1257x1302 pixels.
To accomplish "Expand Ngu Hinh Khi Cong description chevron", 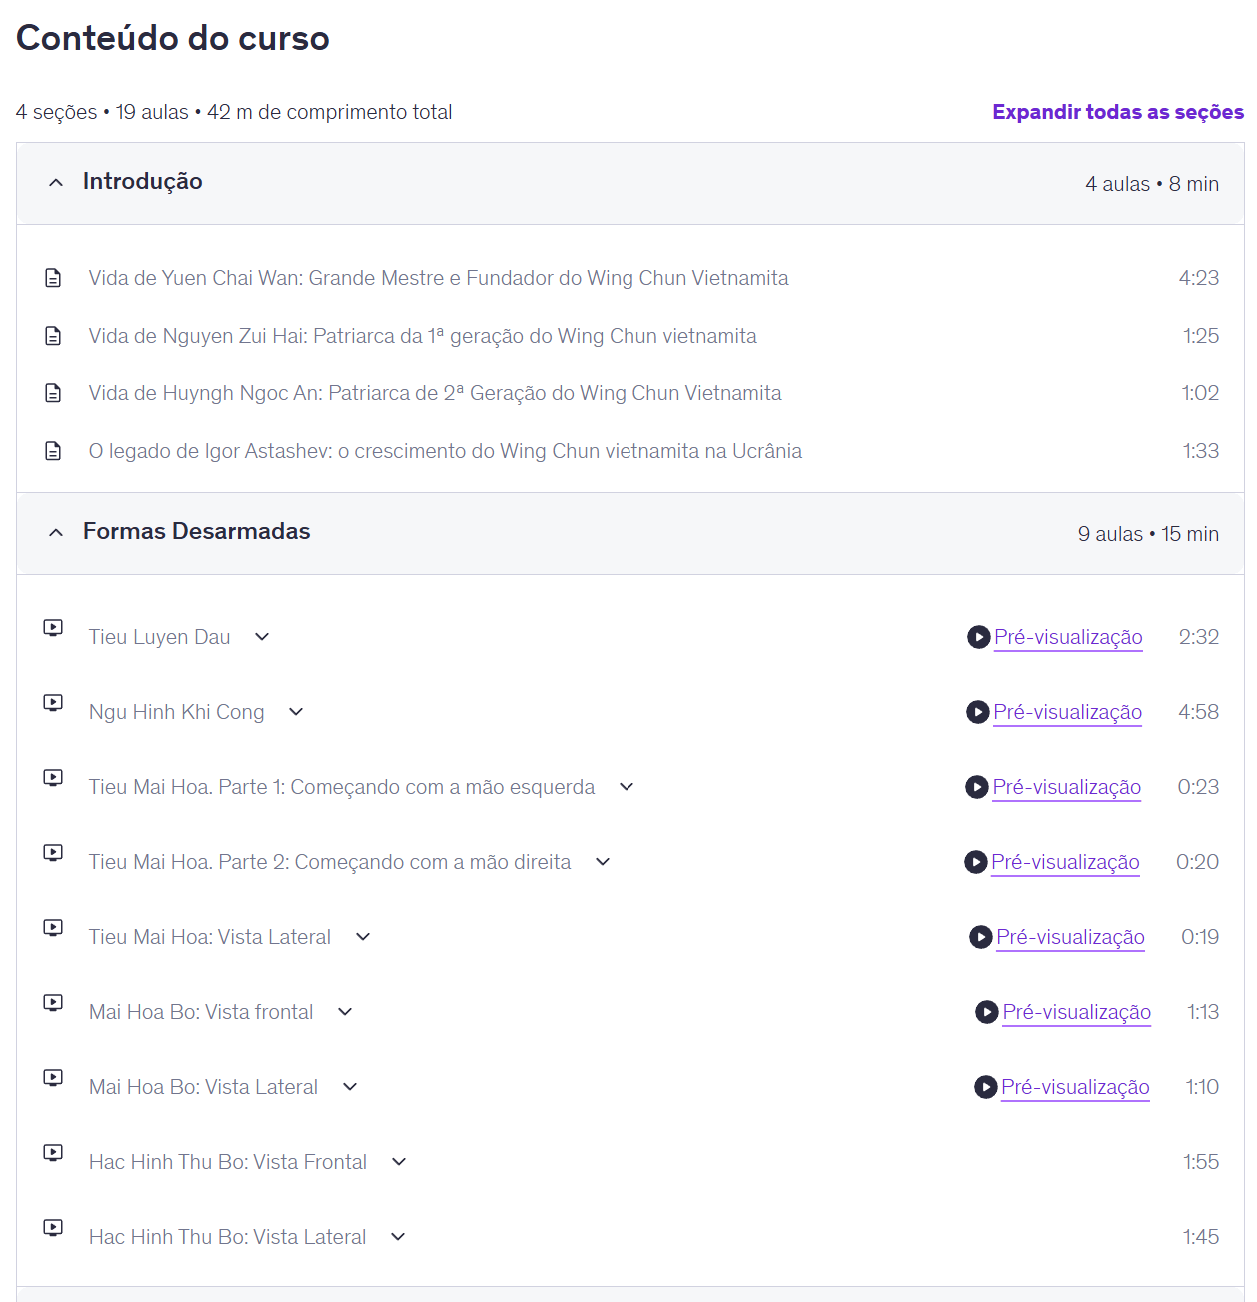I will pos(296,712).
